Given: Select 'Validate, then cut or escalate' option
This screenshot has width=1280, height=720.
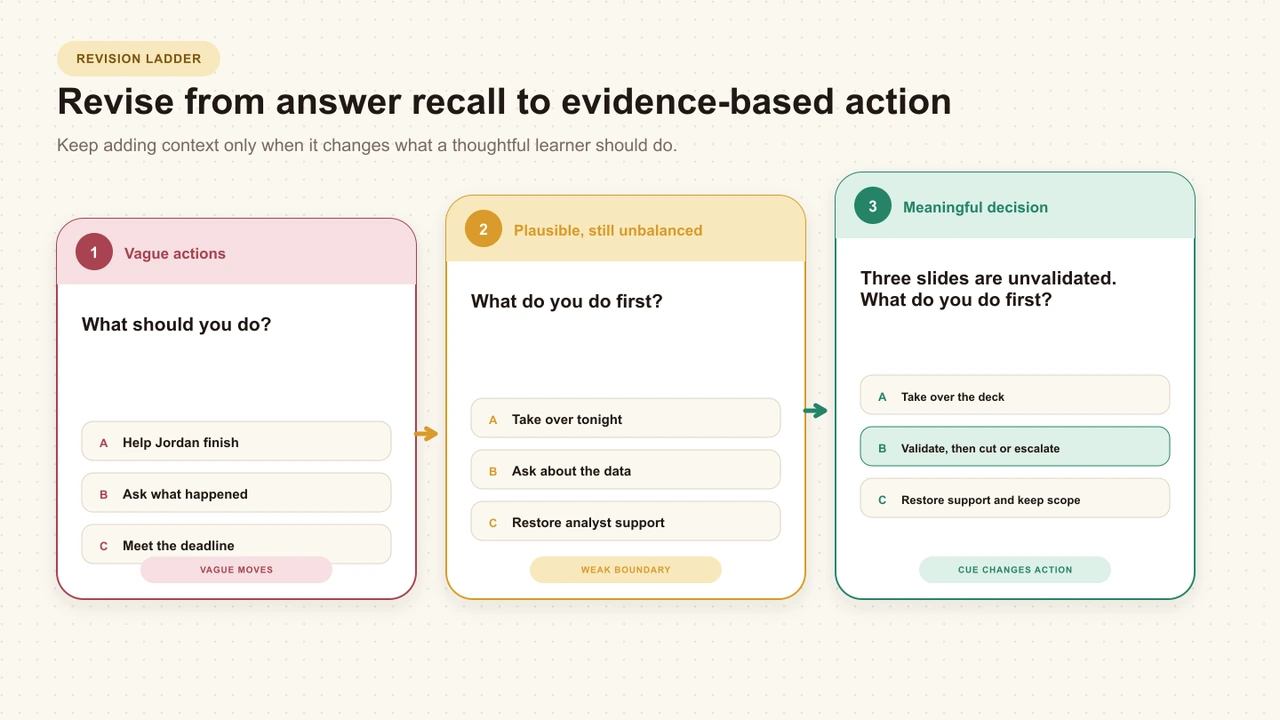Looking at the screenshot, I should (x=1014, y=448).
